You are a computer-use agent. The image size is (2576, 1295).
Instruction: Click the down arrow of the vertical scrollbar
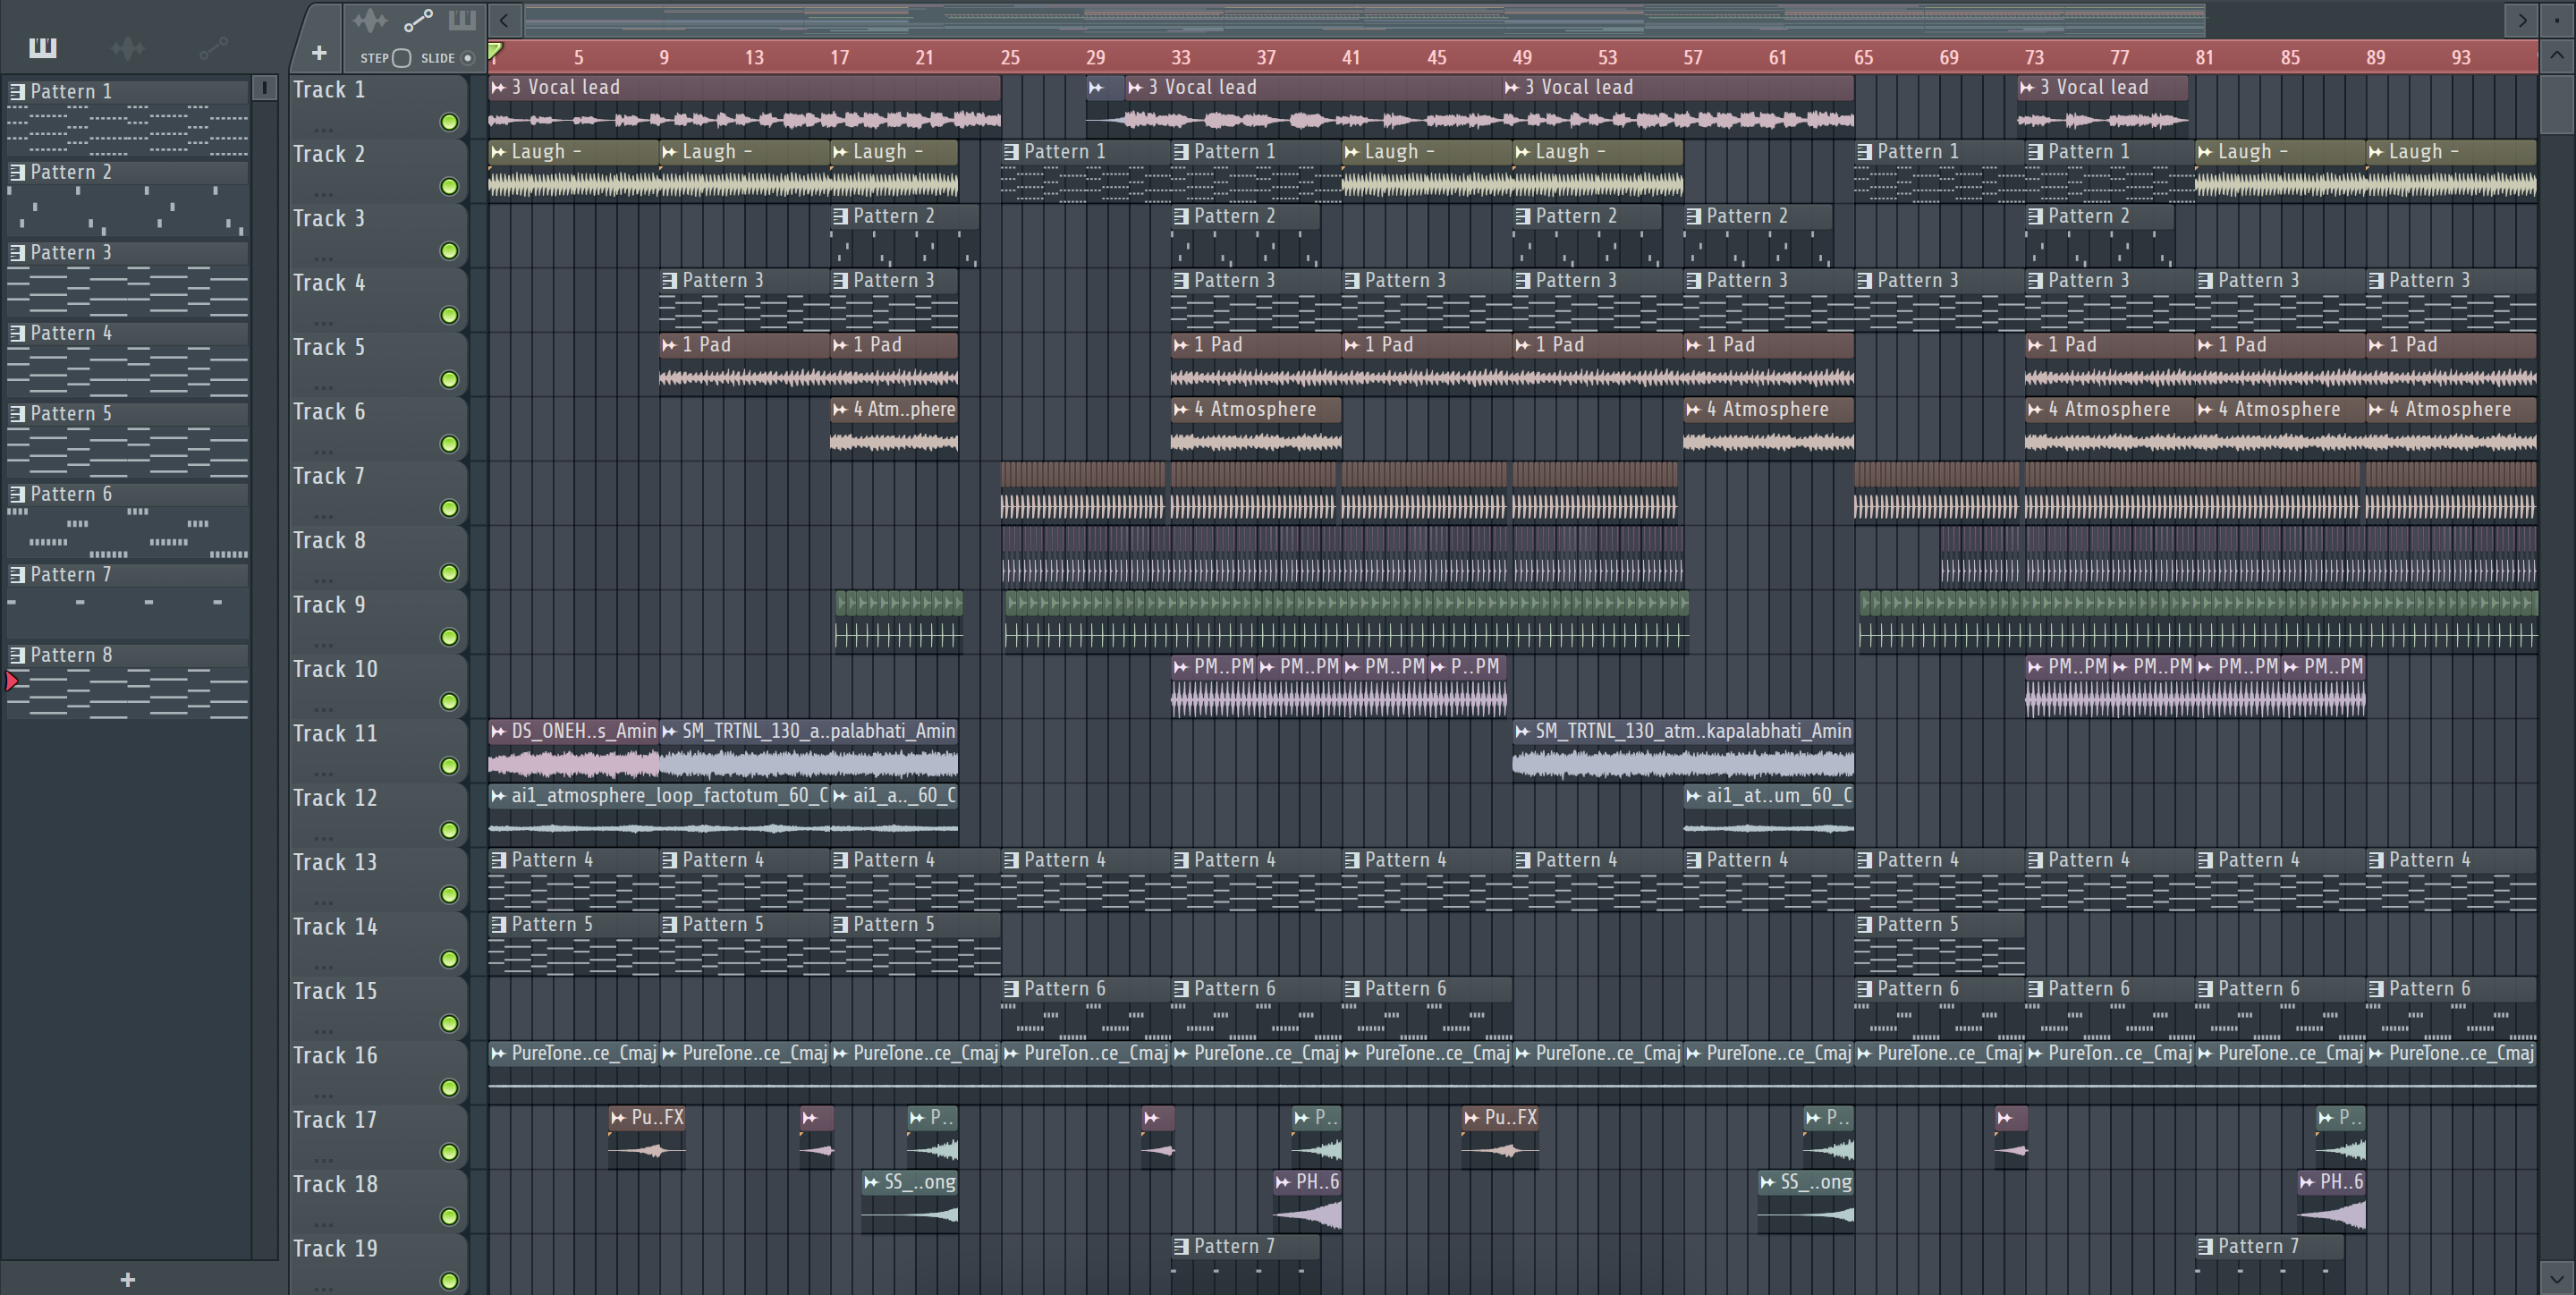(x=2557, y=1277)
